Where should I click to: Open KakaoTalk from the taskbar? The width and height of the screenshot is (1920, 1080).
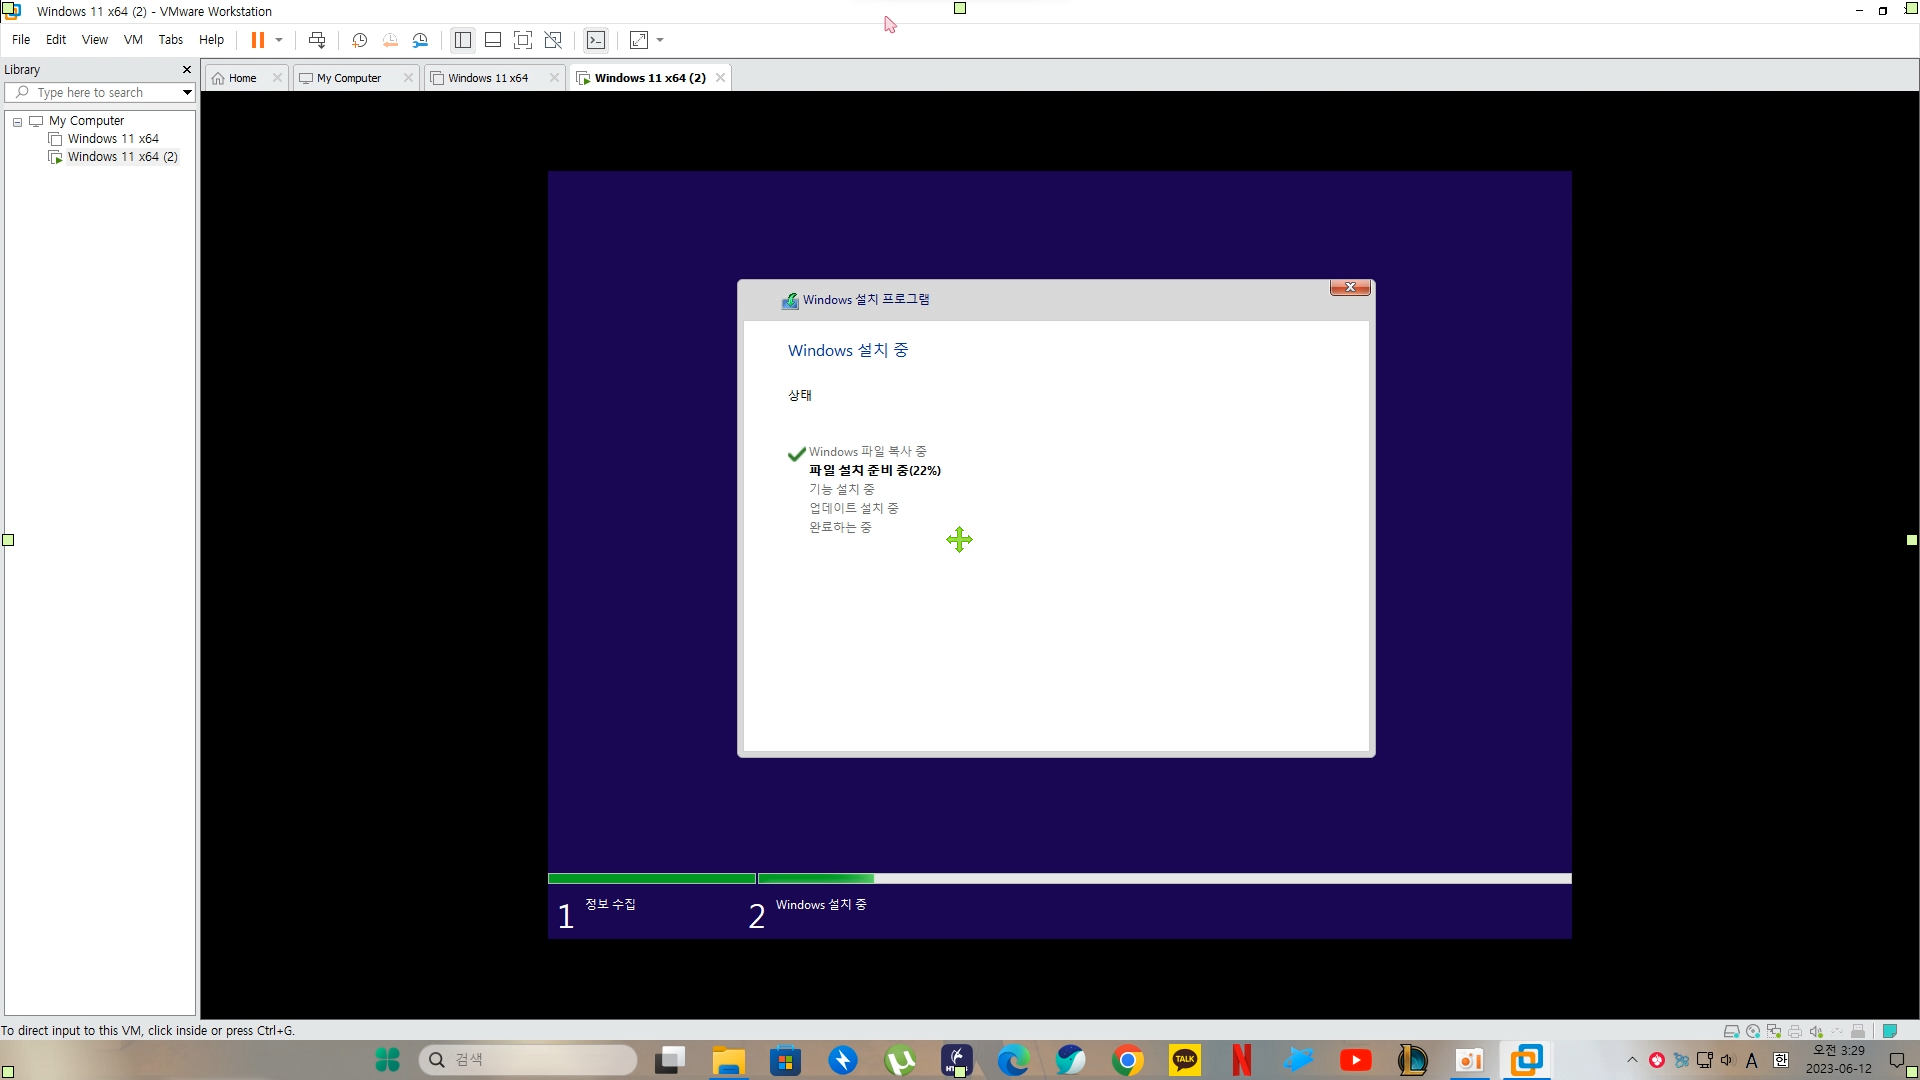[1185, 1060]
